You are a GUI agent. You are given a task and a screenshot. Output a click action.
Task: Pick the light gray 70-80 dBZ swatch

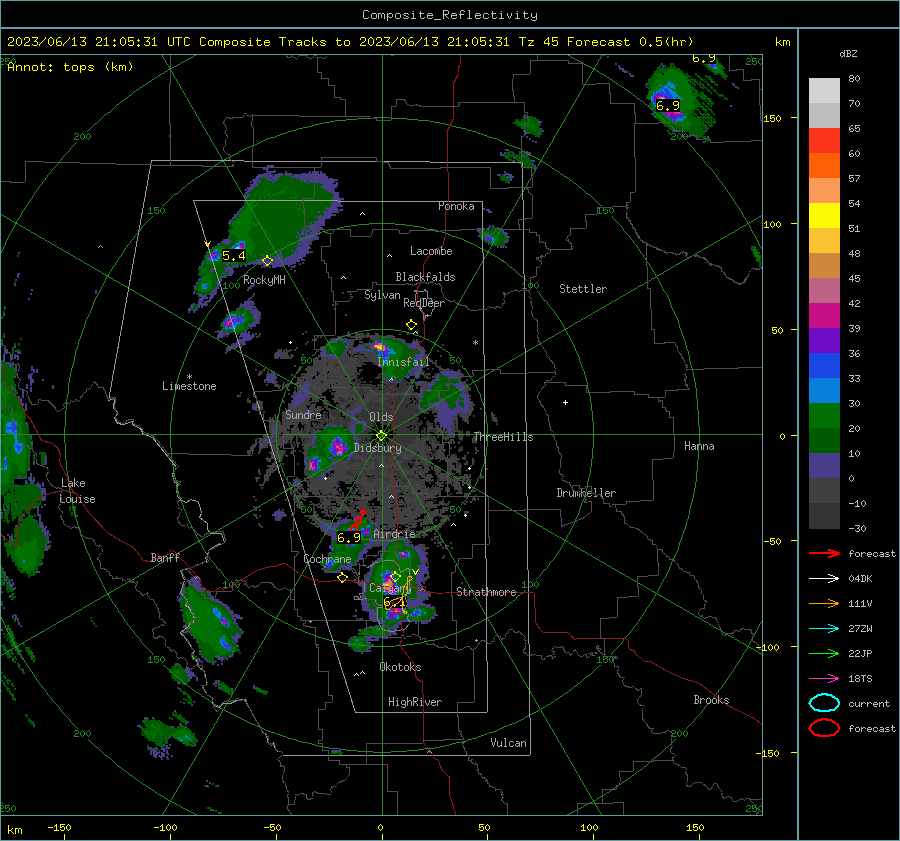(x=824, y=91)
